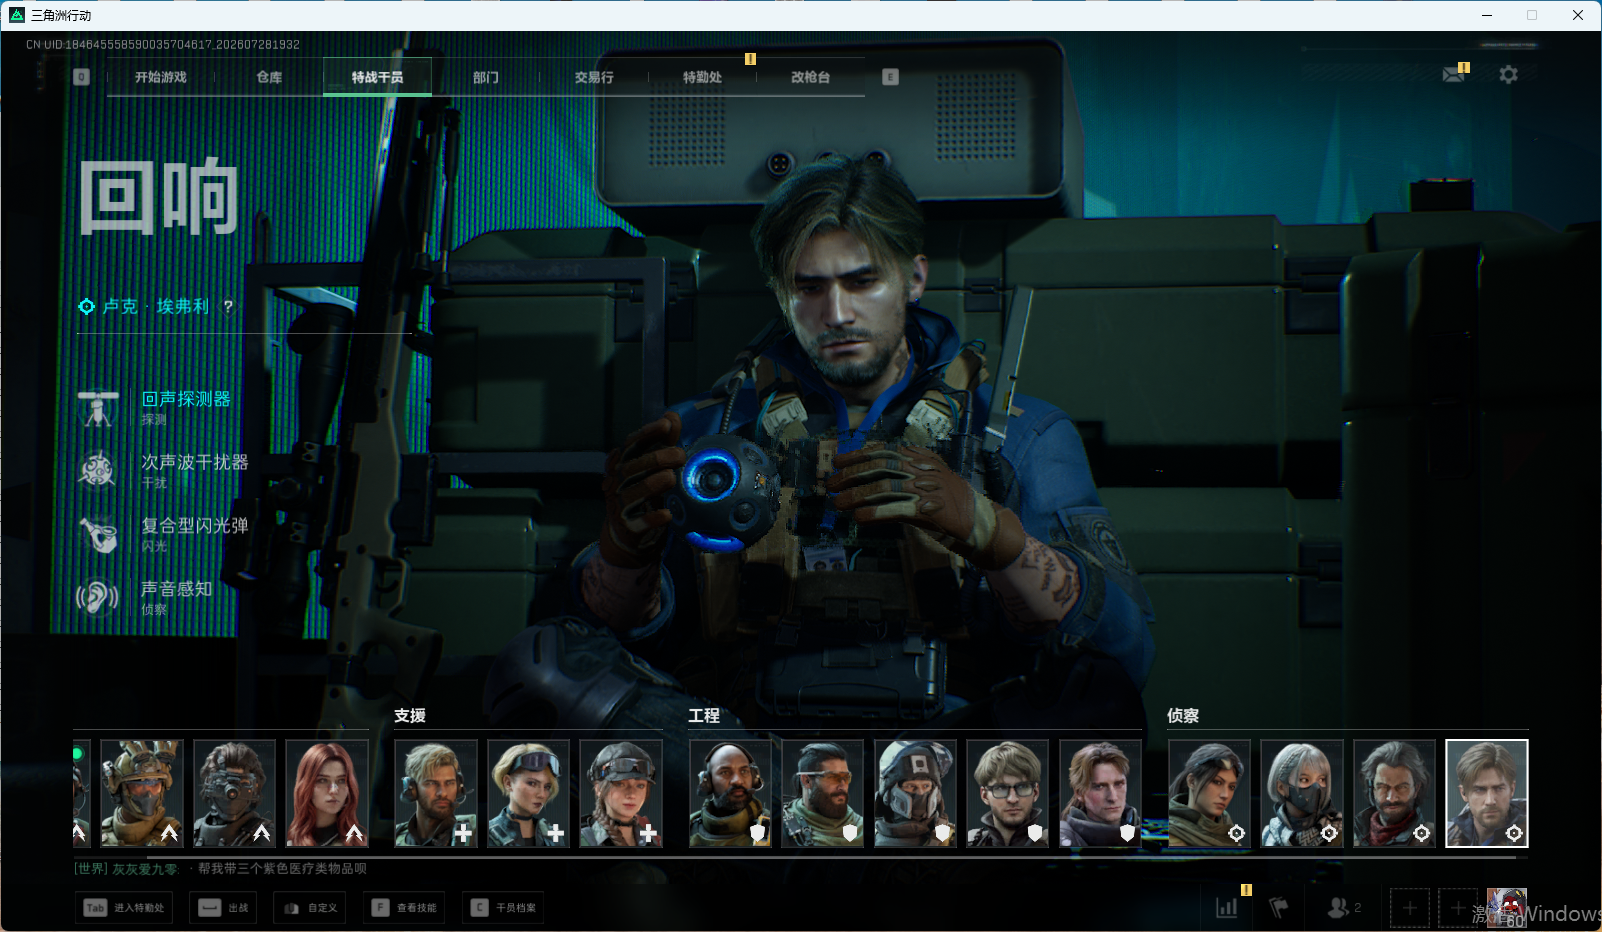
Task: Click the E next-tab key icon
Action: [890, 77]
